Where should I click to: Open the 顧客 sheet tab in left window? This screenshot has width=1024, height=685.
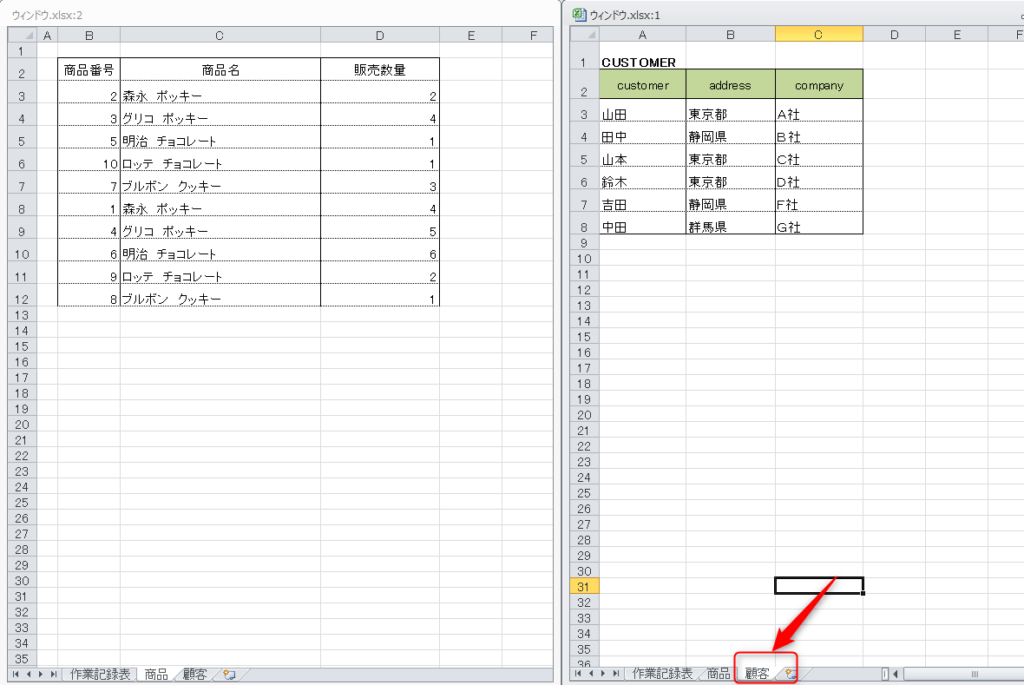pyautogui.click(x=194, y=675)
